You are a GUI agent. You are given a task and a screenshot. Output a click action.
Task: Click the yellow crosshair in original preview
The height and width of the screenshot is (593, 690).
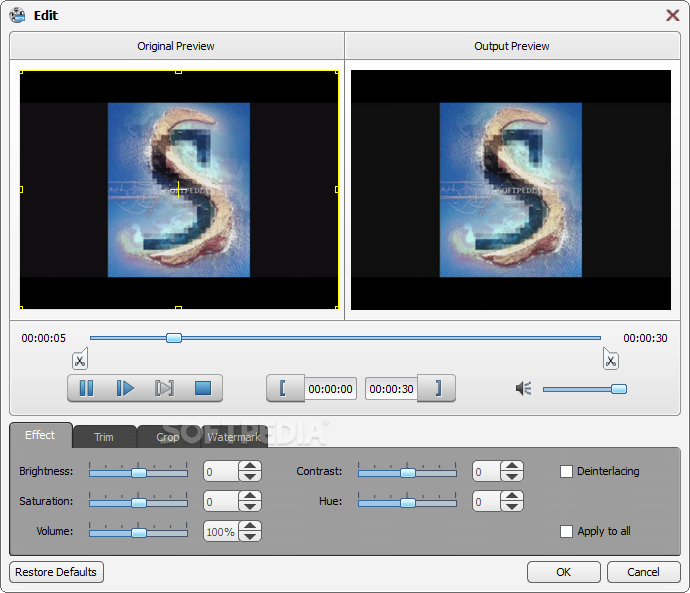click(x=178, y=190)
